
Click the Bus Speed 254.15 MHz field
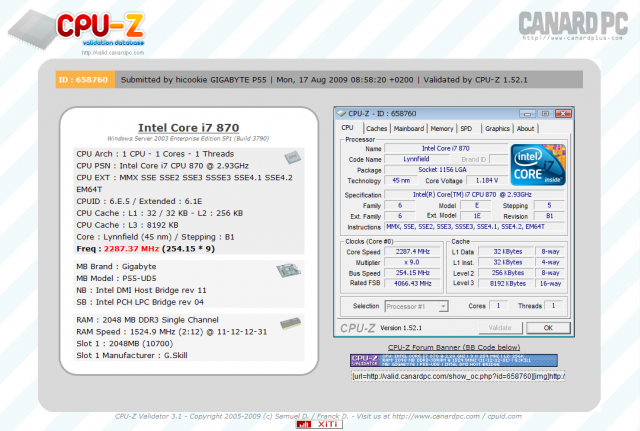[x=412, y=273]
